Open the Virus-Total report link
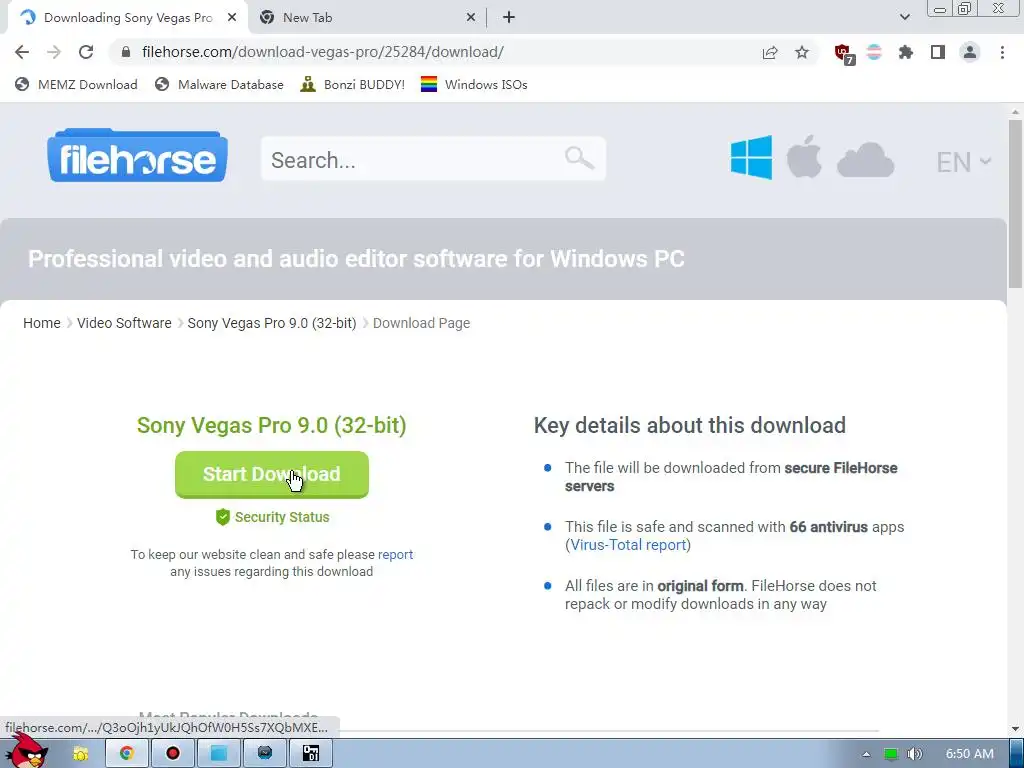The width and height of the screenshot is (1024, 768). [x=628, y=545]
